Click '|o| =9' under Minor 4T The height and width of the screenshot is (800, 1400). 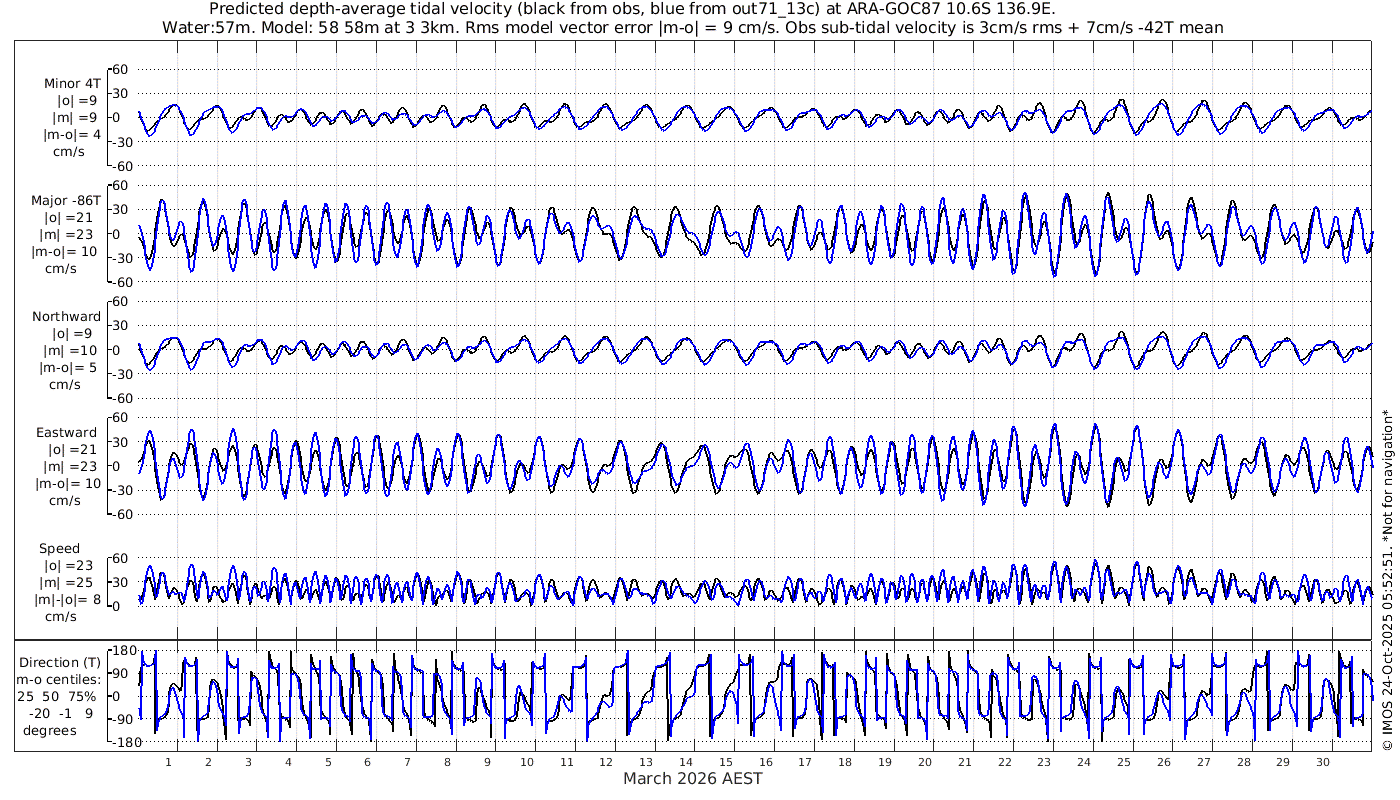coord(76,101)
